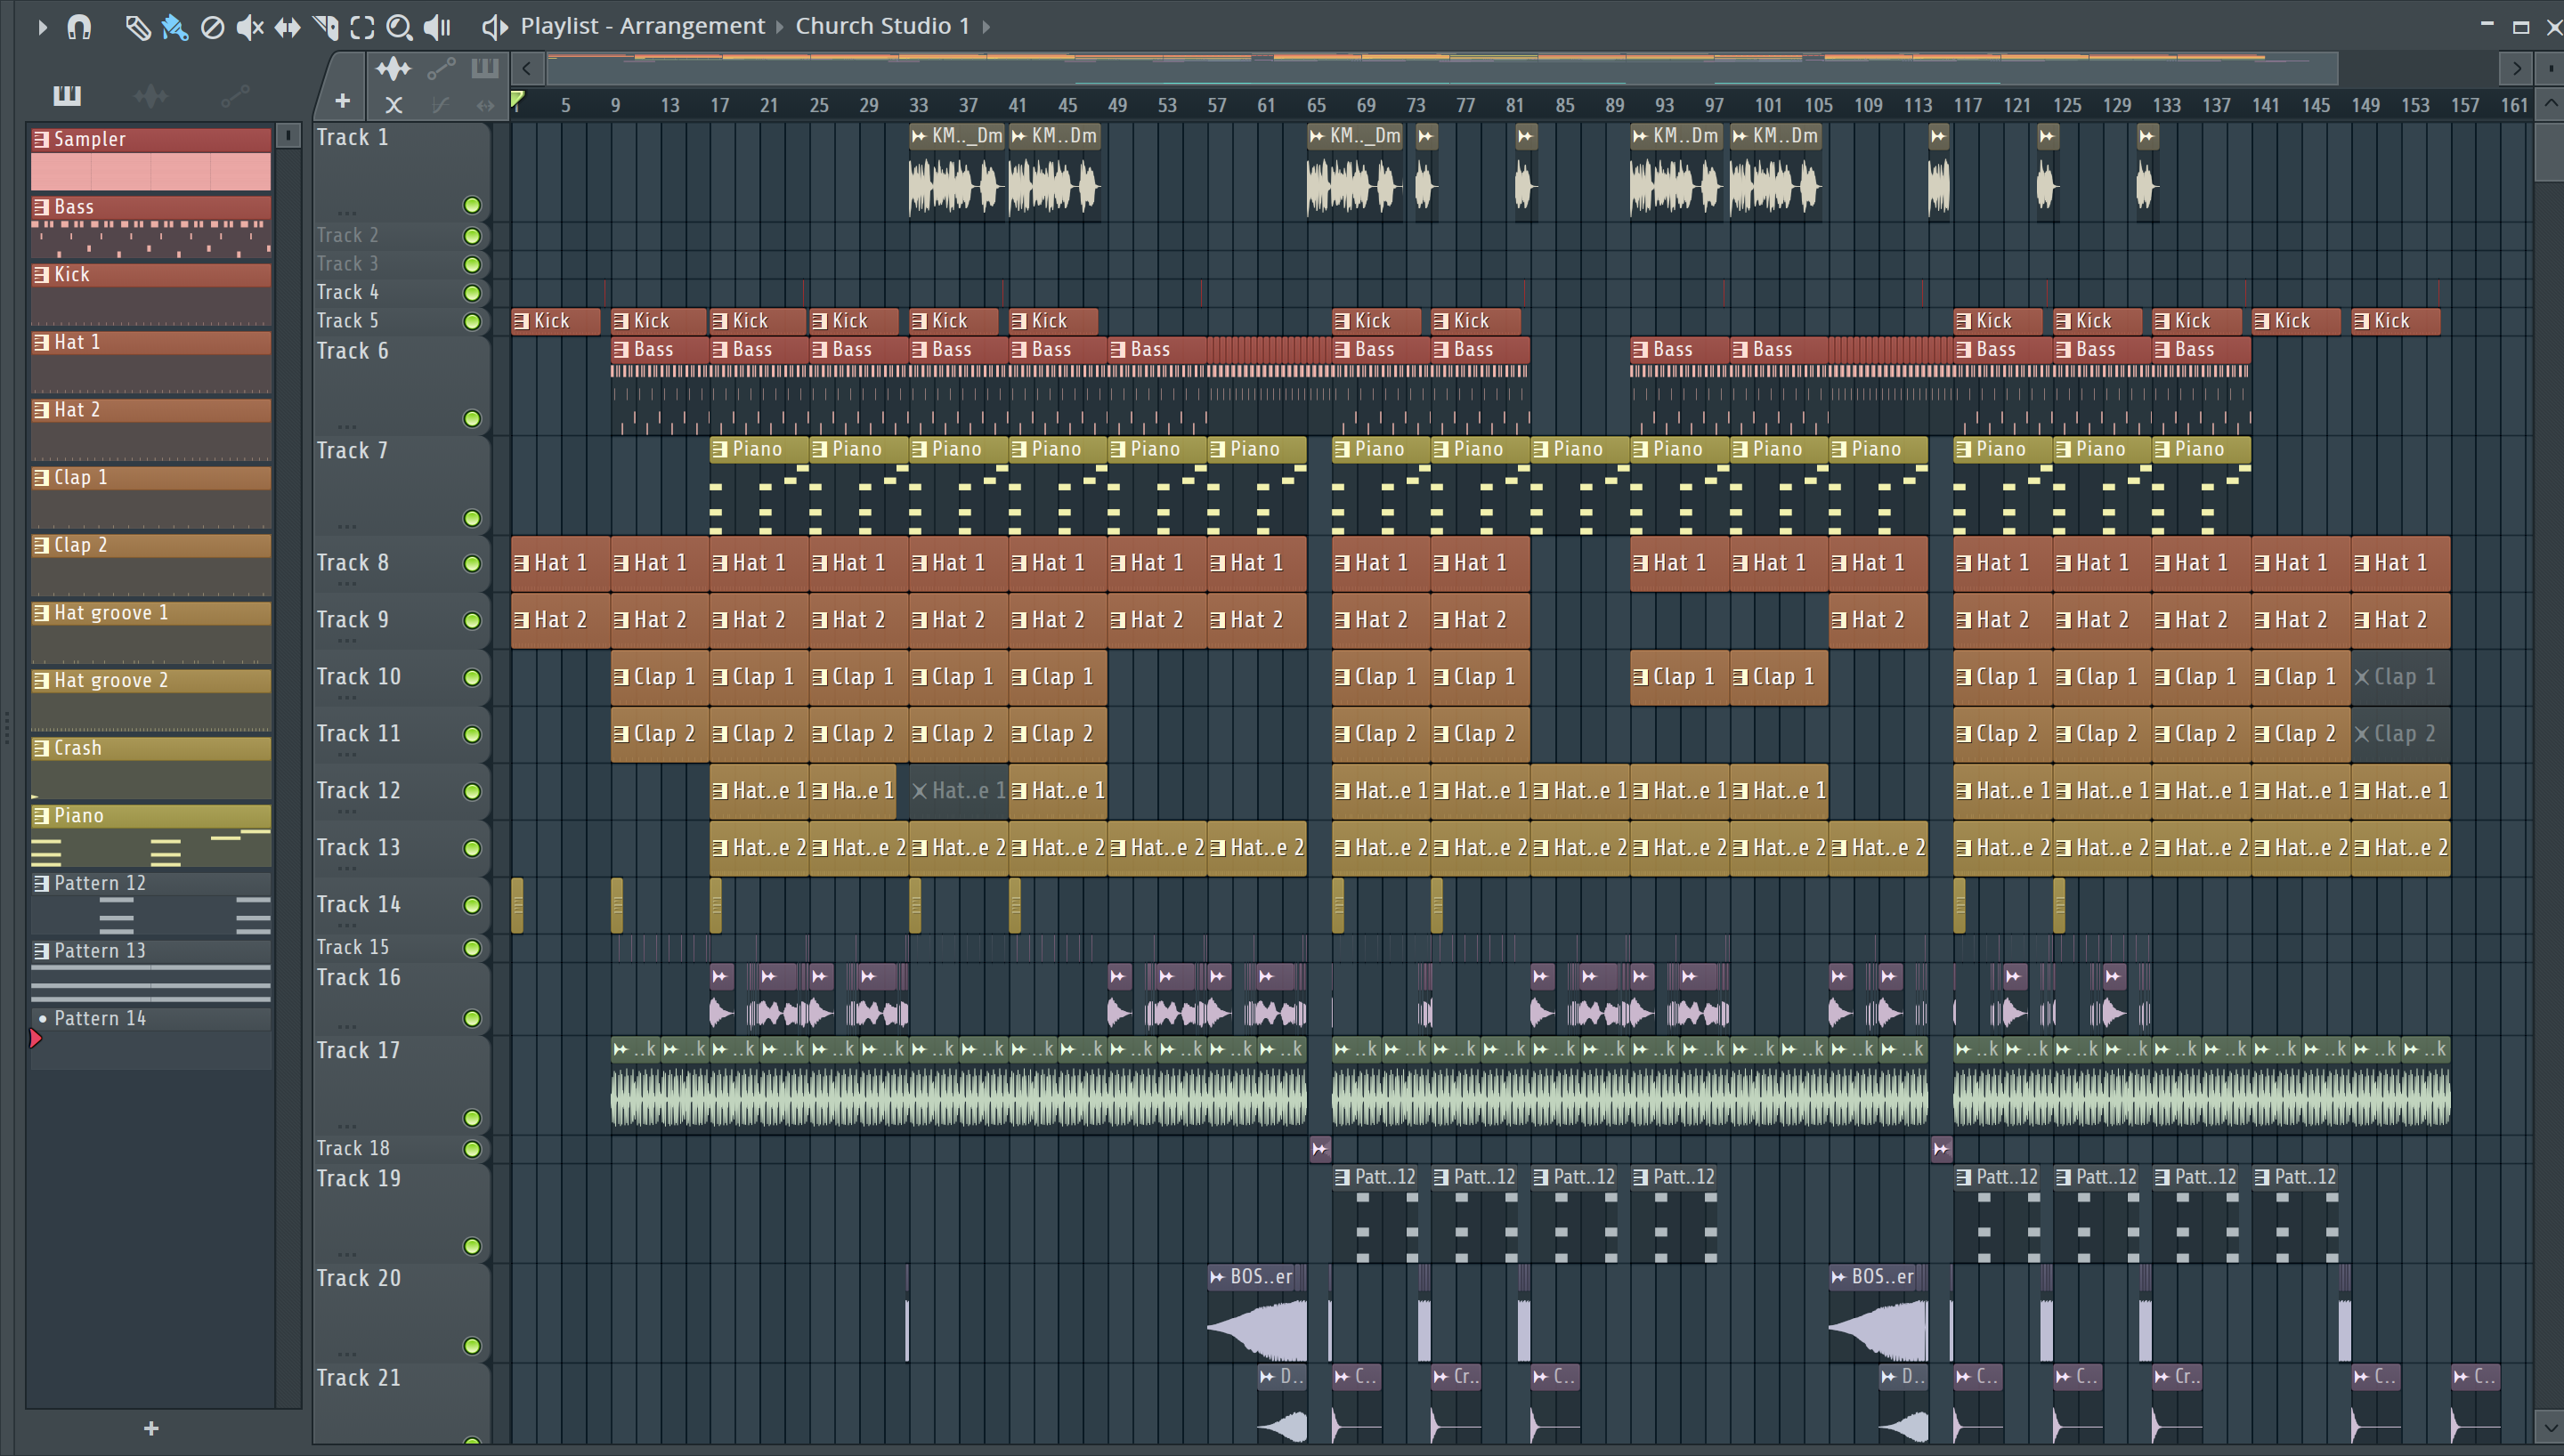The image size is (2564, 1456).
Task: Show pattern clips in picker panel
Action: [67, 96]
